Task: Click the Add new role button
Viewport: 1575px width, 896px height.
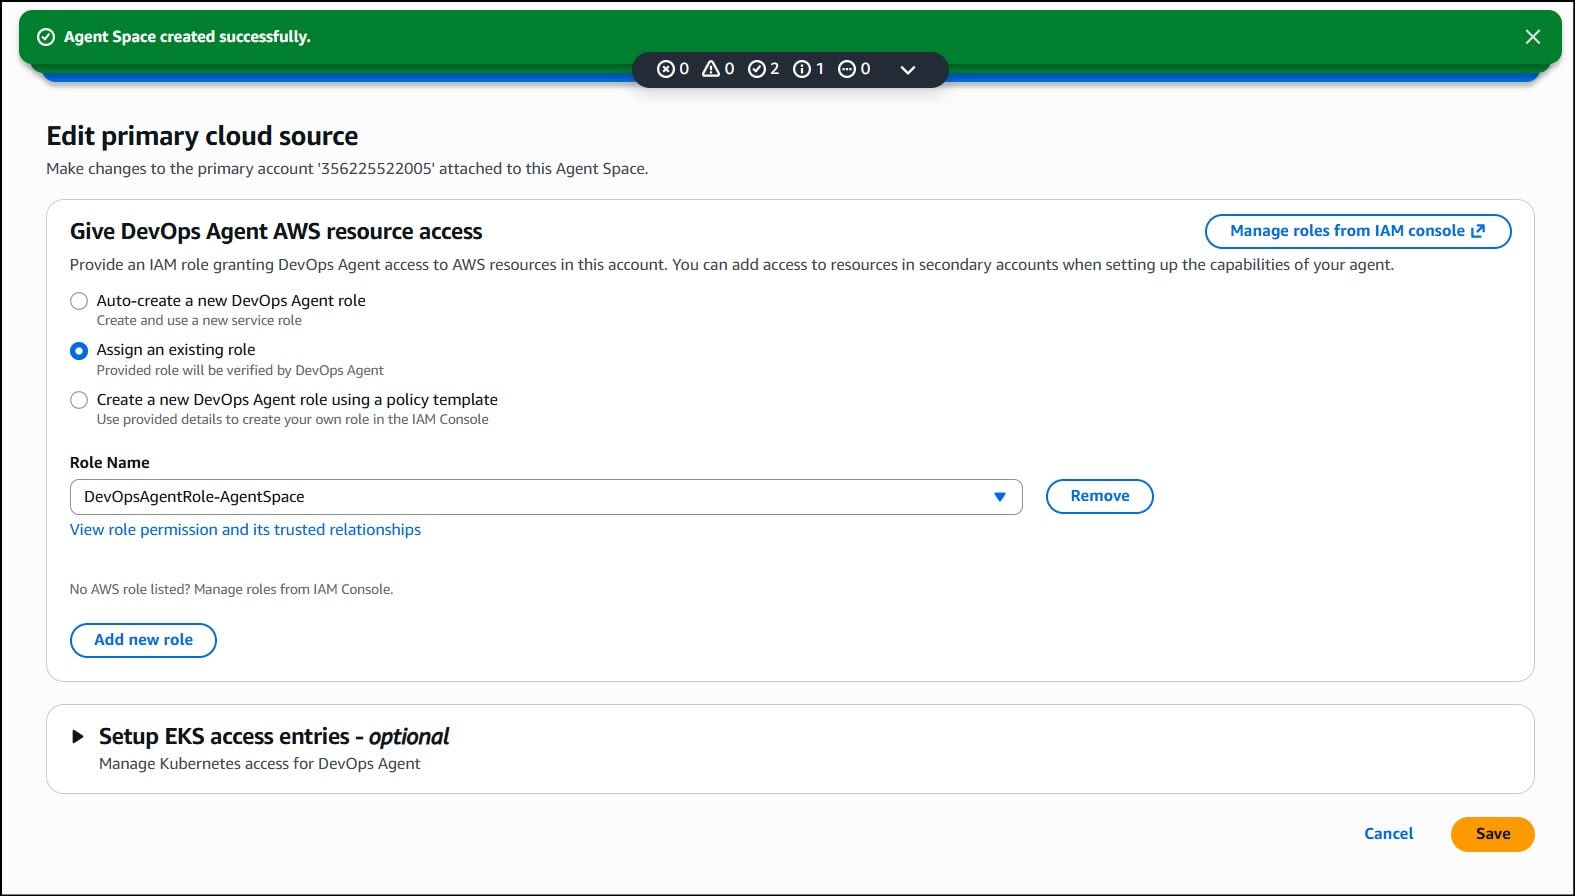Action: 143,640
